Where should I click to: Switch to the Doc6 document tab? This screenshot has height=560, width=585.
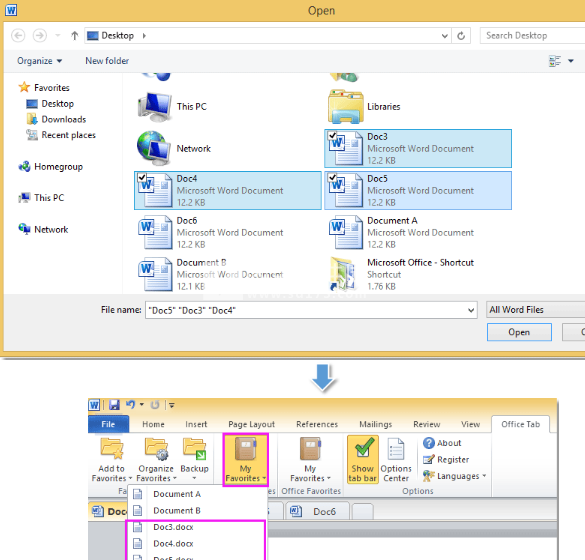317,511
